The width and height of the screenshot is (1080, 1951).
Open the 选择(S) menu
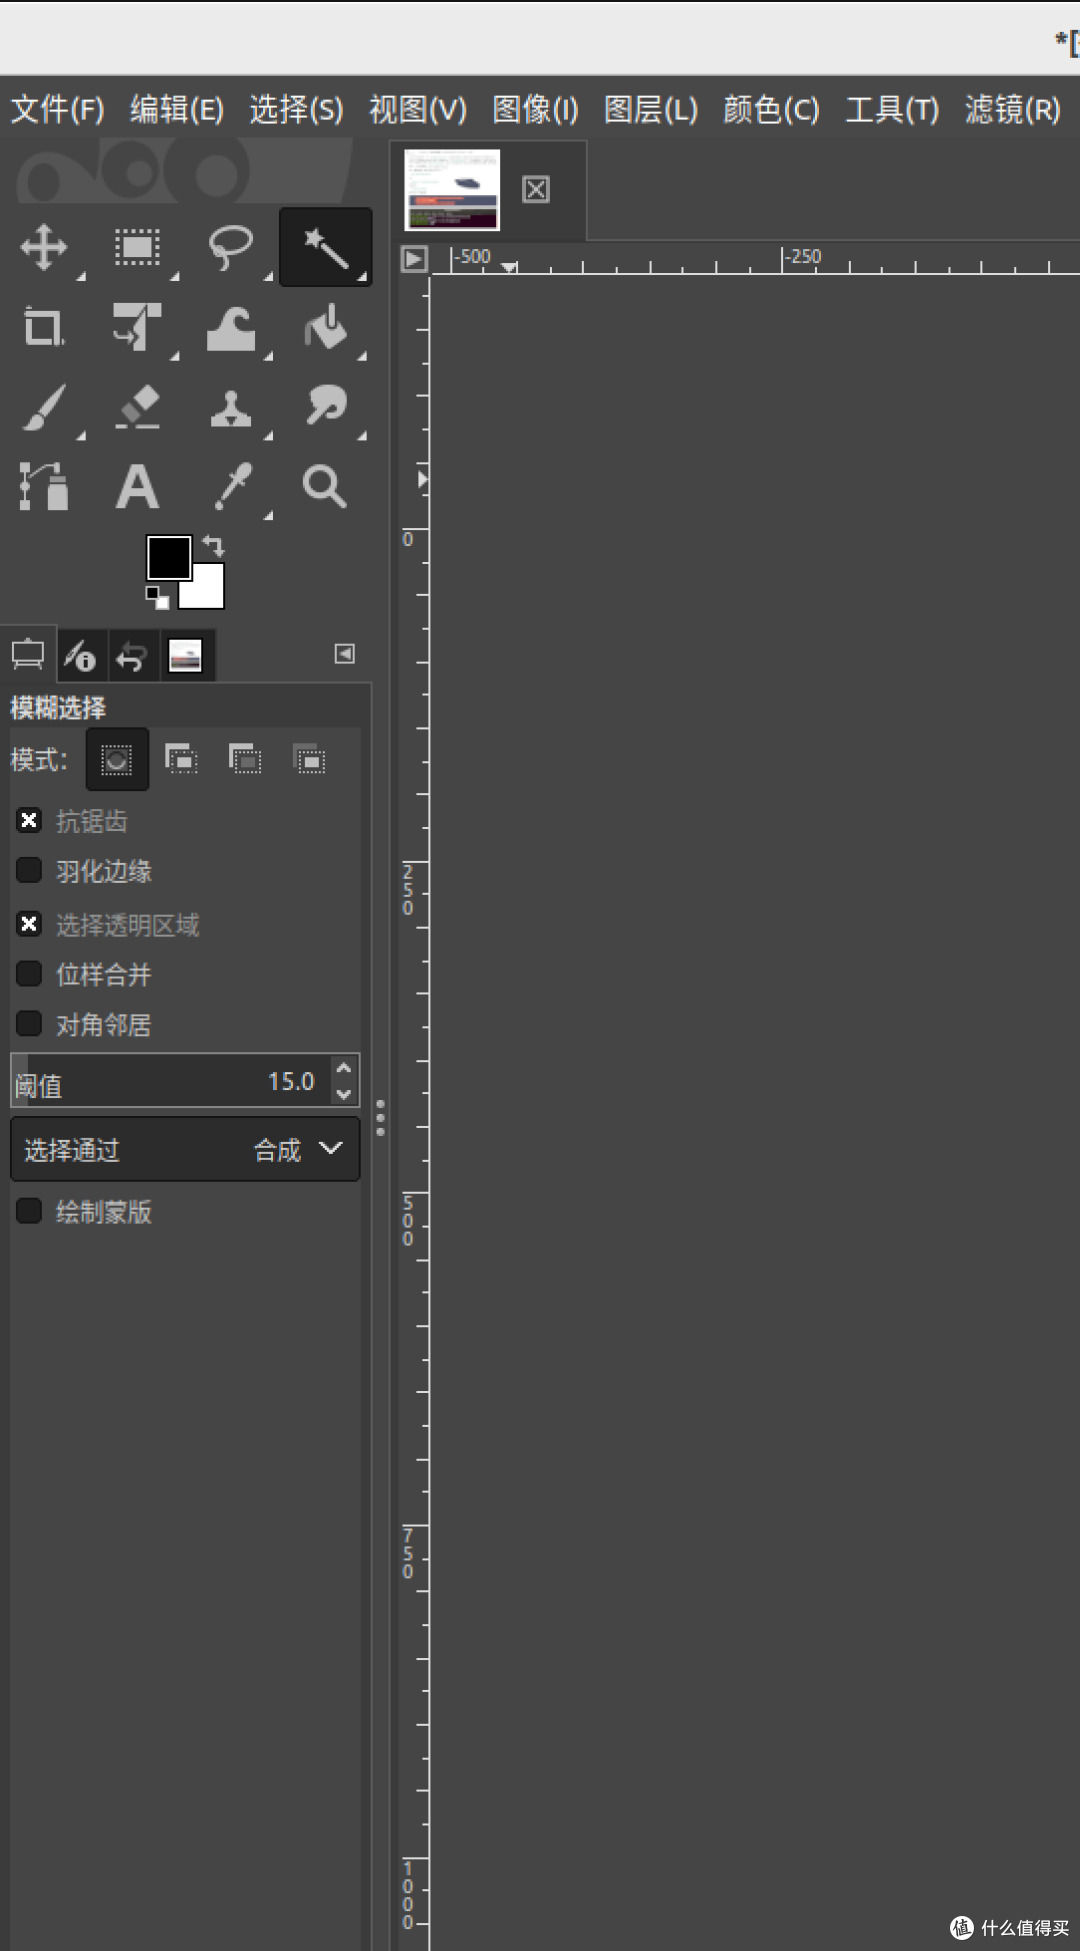(x=296, y=109)
